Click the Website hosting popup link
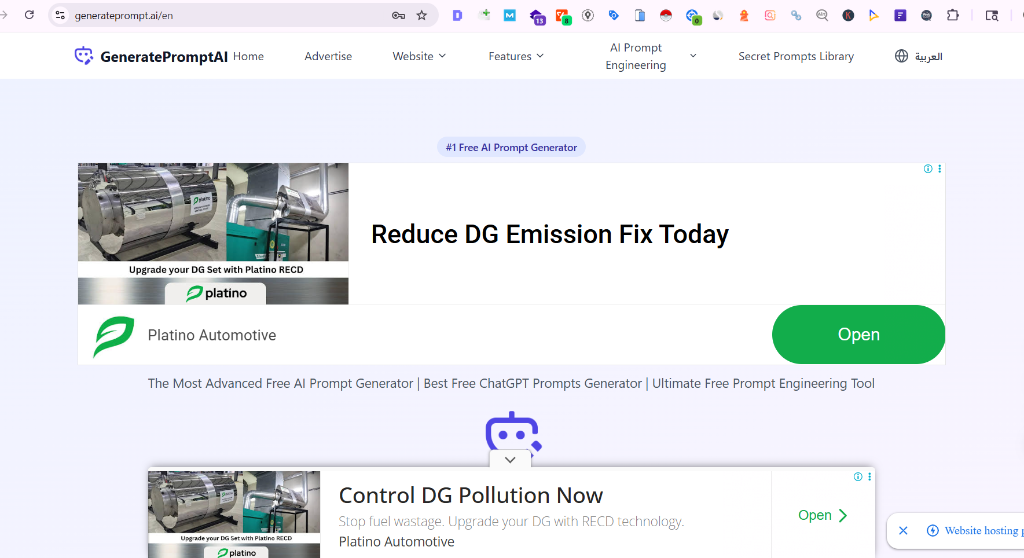The image size is (1024, 558). [975, 531]
